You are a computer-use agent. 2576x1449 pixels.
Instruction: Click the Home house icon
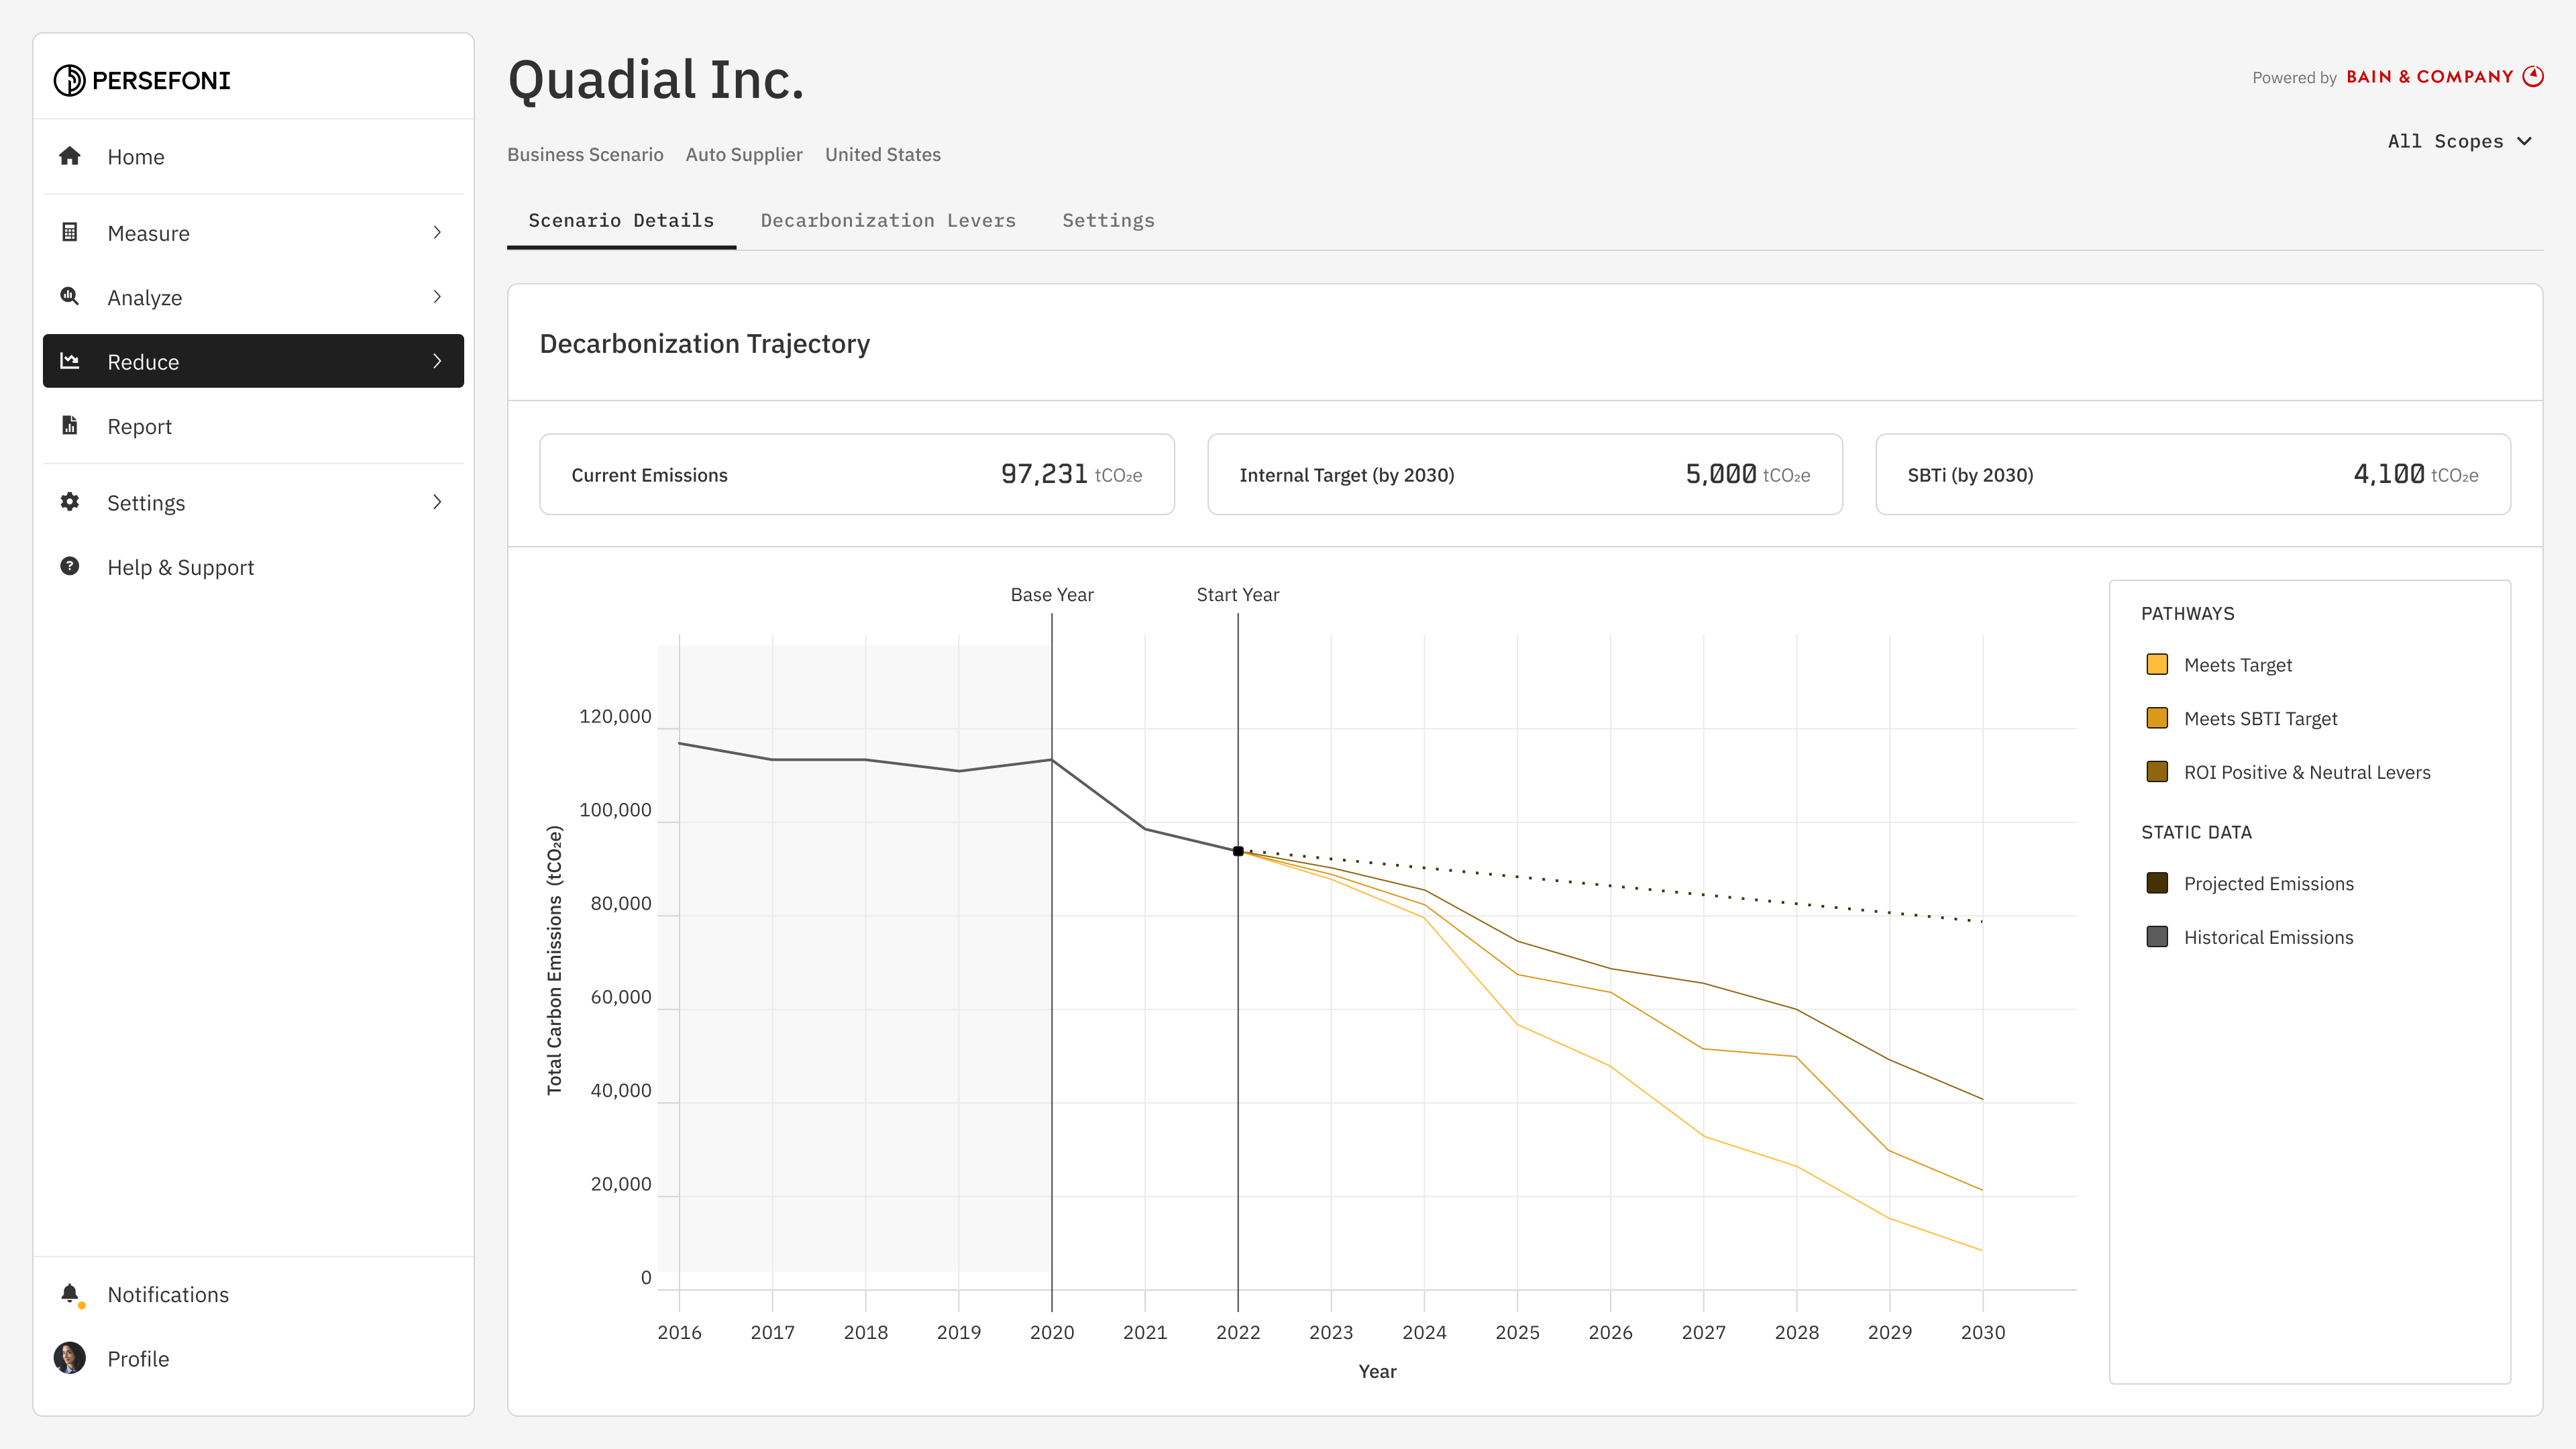pos(69,156)
